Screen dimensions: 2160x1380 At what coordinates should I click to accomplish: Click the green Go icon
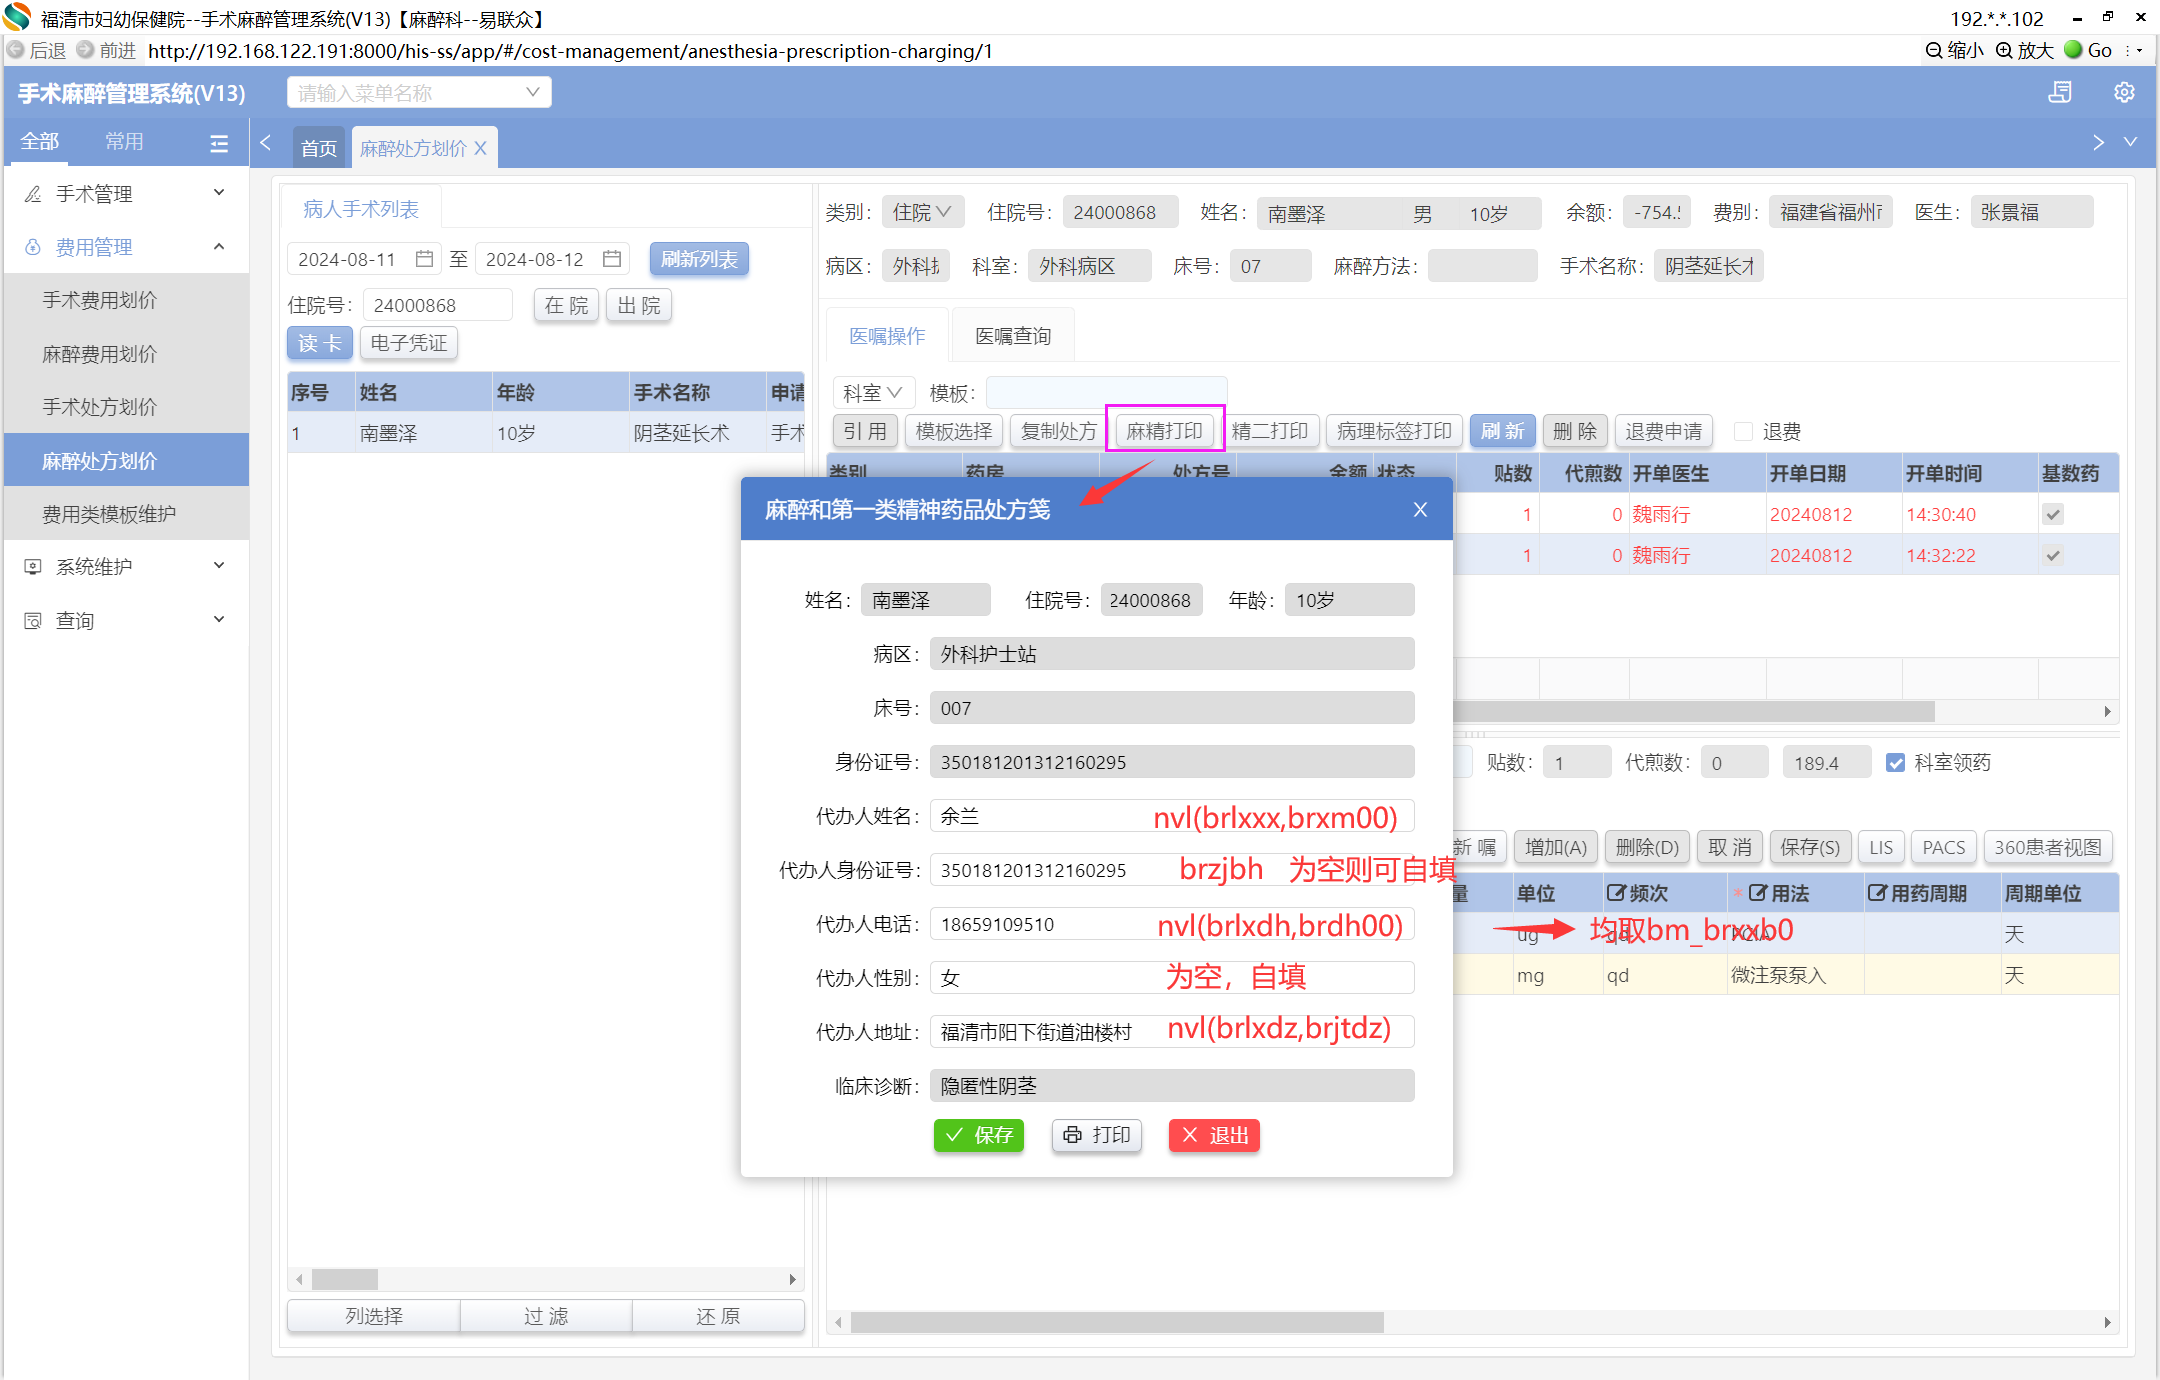pyautogui.click(x=2074, y=50)
